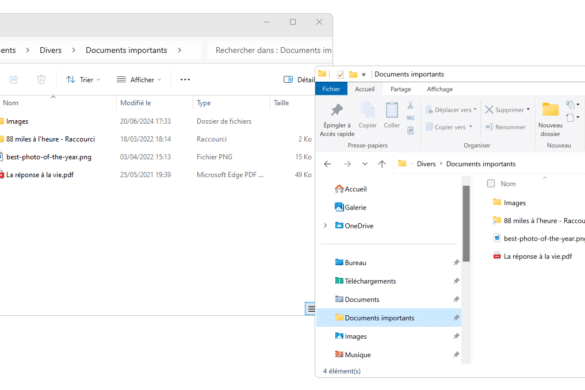This screenshot has height=390, width=585.
Task: Open the Fichier ribbon tab
Action: 331,89
